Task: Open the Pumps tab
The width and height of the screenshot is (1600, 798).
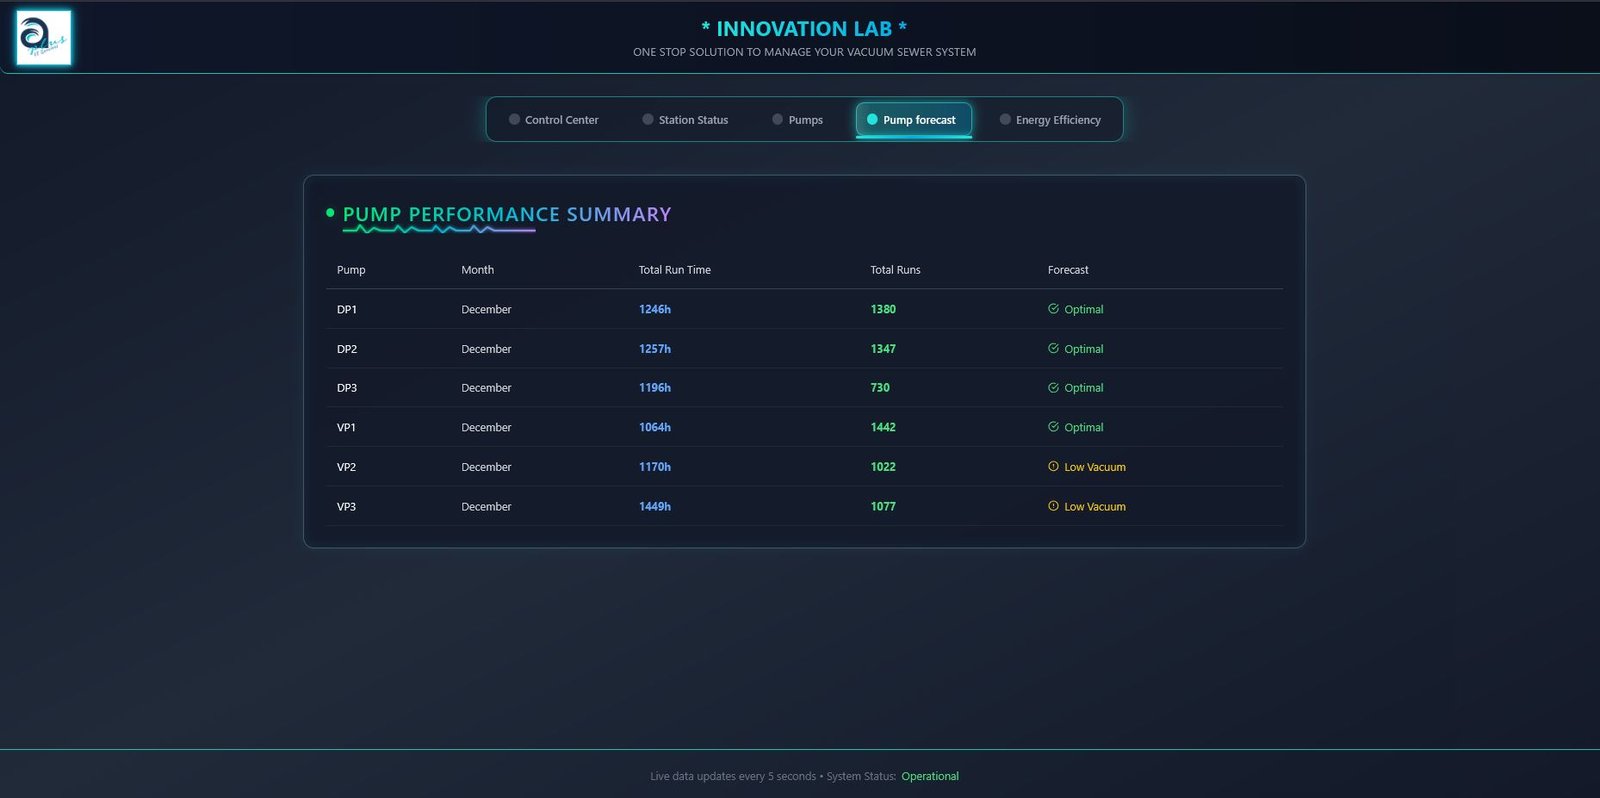Action: pyautogui.click(x=797, y=120)
